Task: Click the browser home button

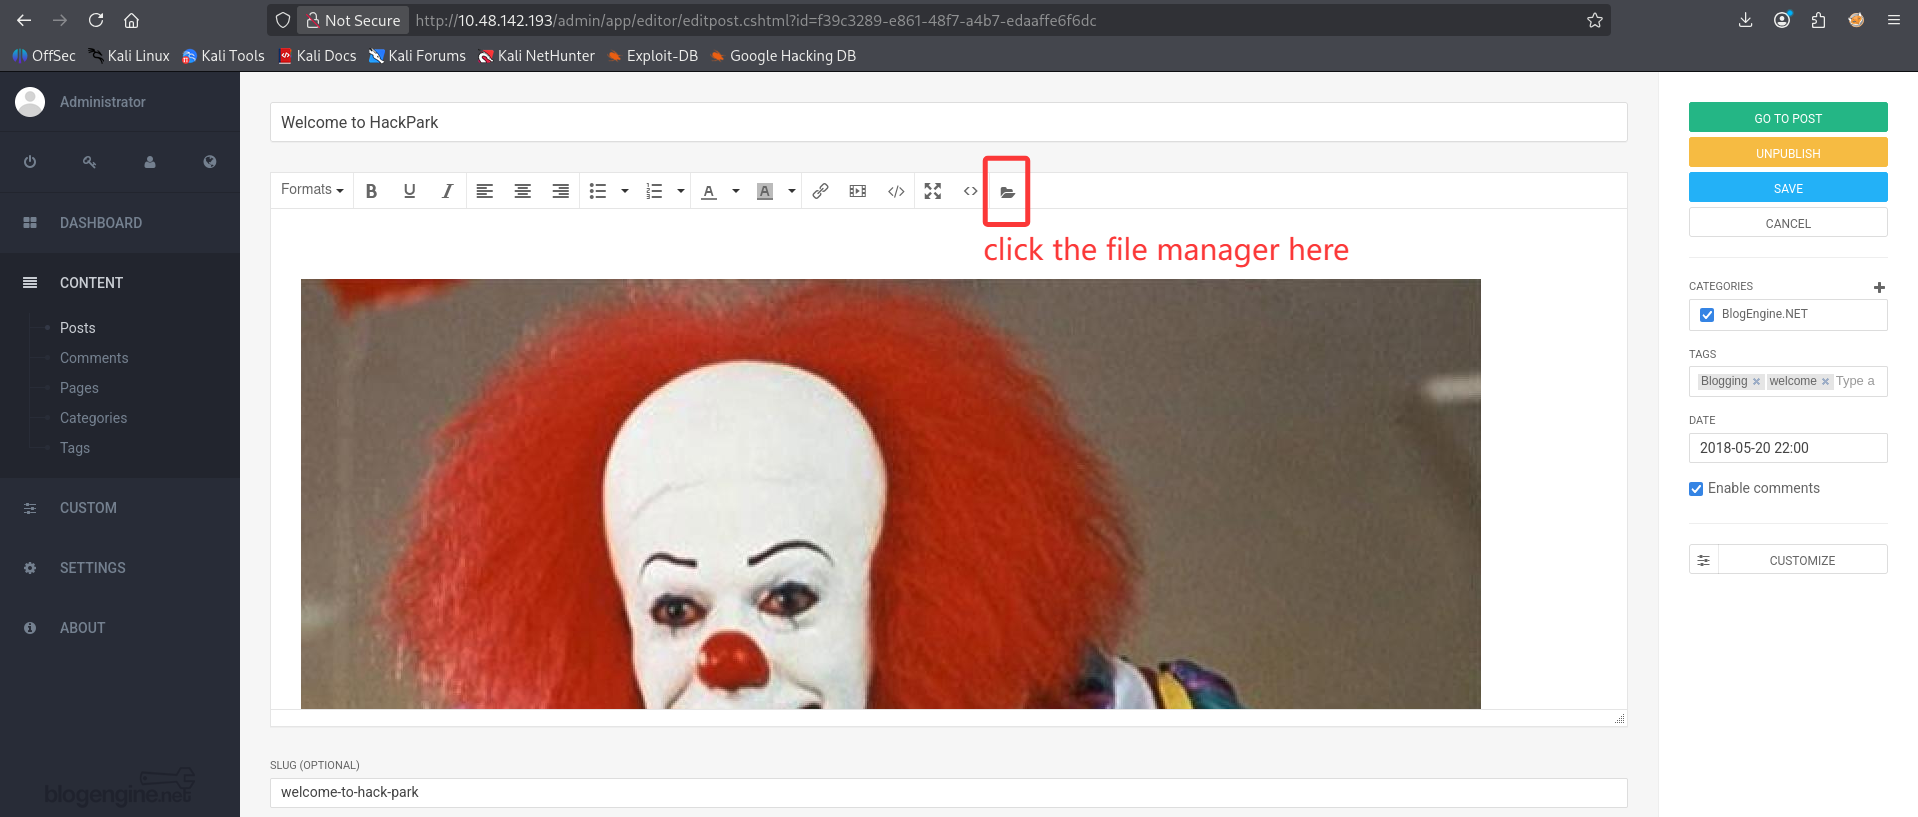Action: pos(131,20)
